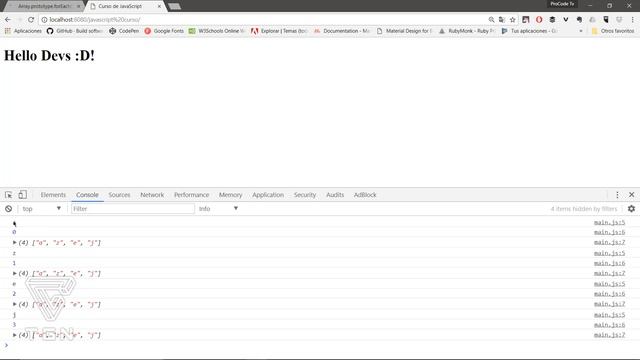Click the console prompt input line
The image size is (640, 360).
[322, 346]
